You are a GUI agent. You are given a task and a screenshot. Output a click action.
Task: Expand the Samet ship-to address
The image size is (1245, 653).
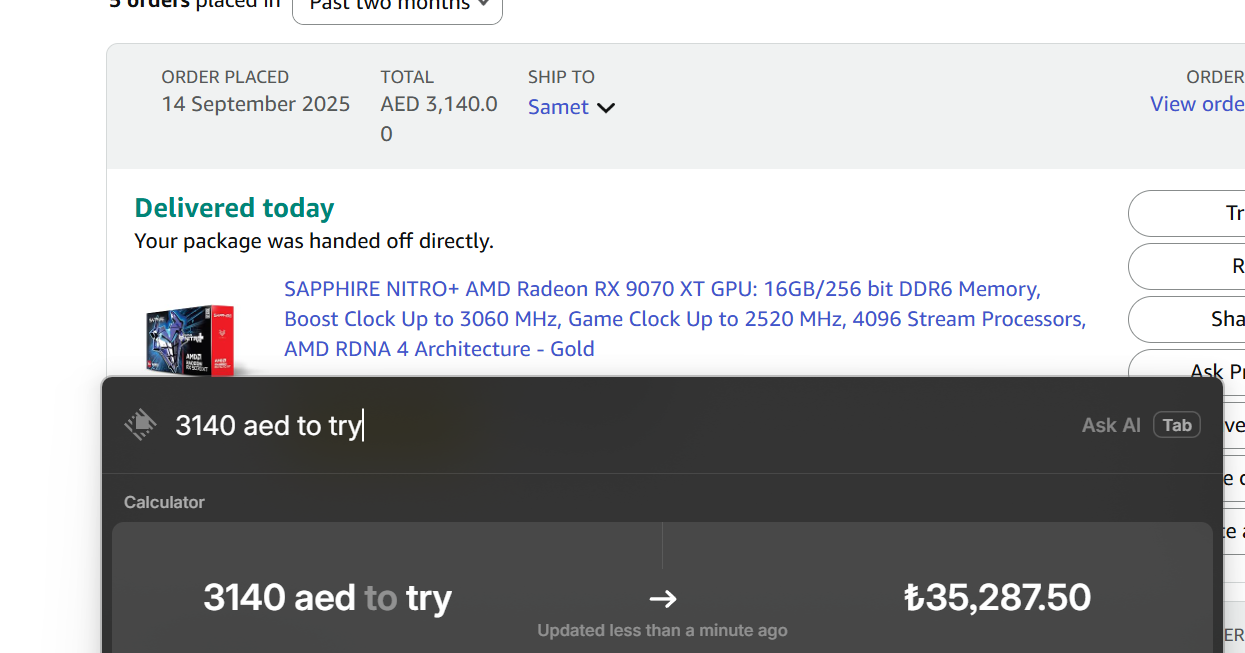point(571,107)
